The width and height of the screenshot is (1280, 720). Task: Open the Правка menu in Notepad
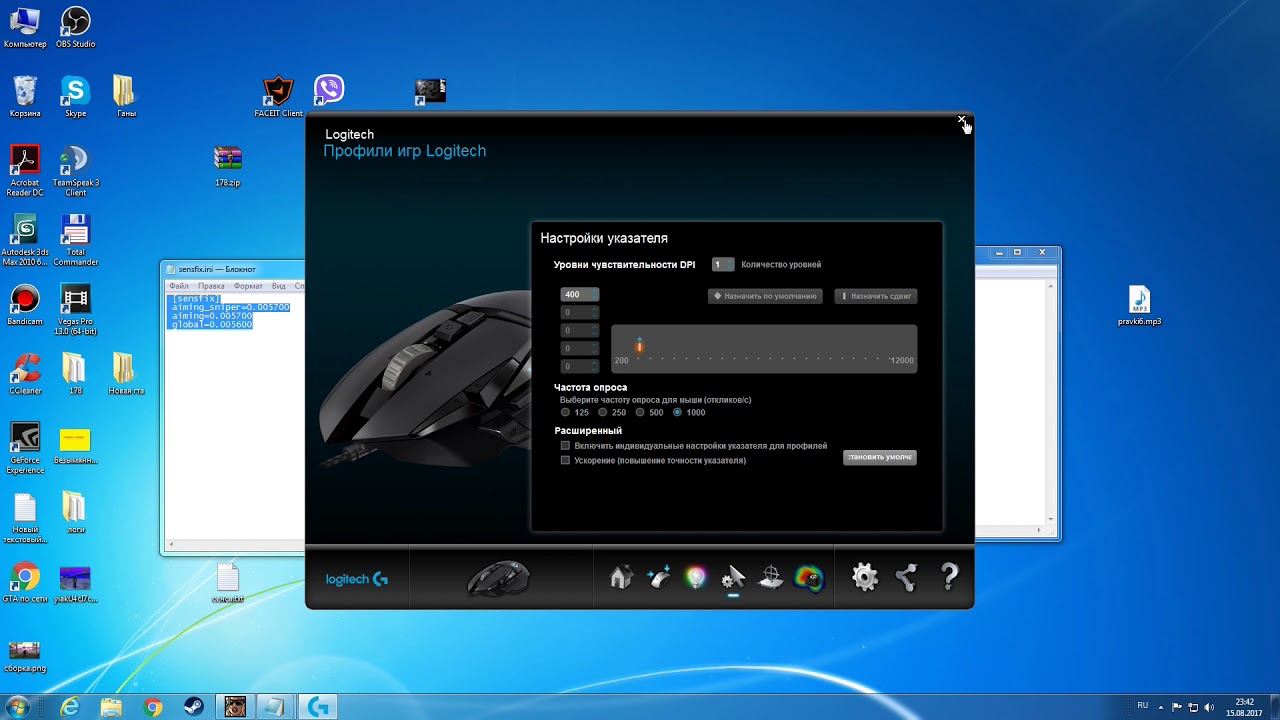point(211,286)
